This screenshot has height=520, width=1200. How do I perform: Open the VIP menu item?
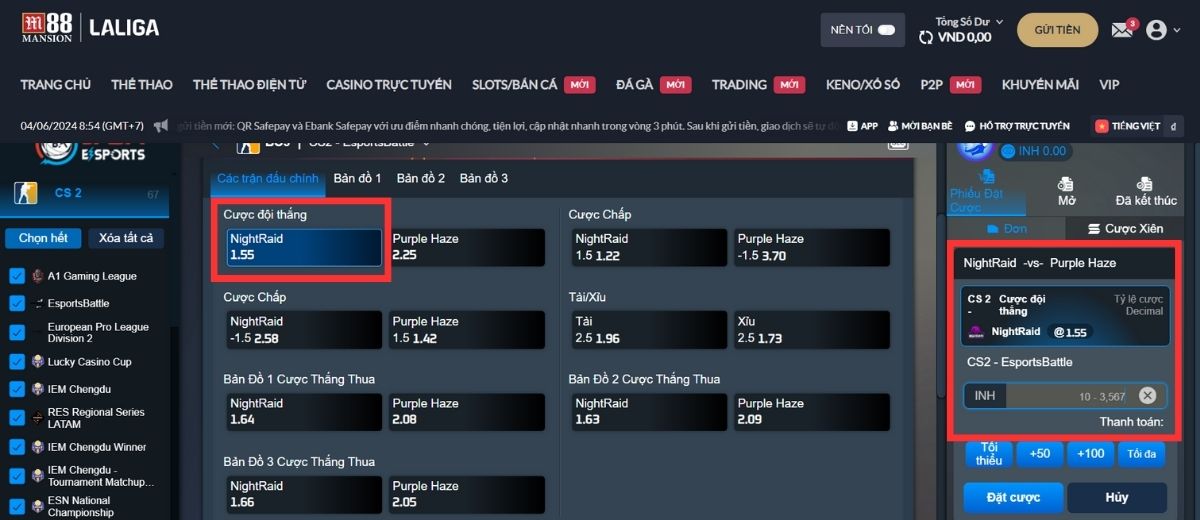(1109, 85)
